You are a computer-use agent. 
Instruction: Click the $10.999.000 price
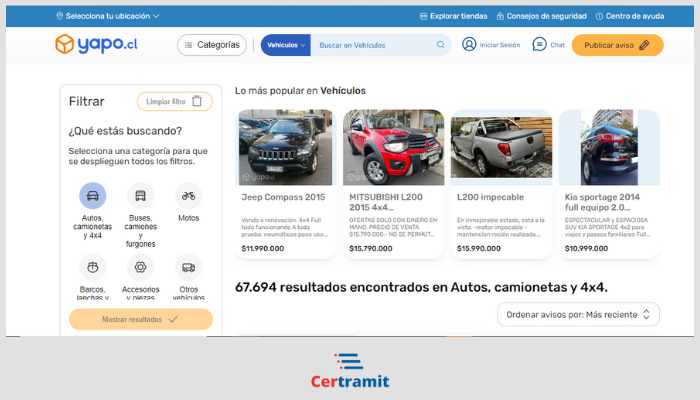tap(586, 248)
